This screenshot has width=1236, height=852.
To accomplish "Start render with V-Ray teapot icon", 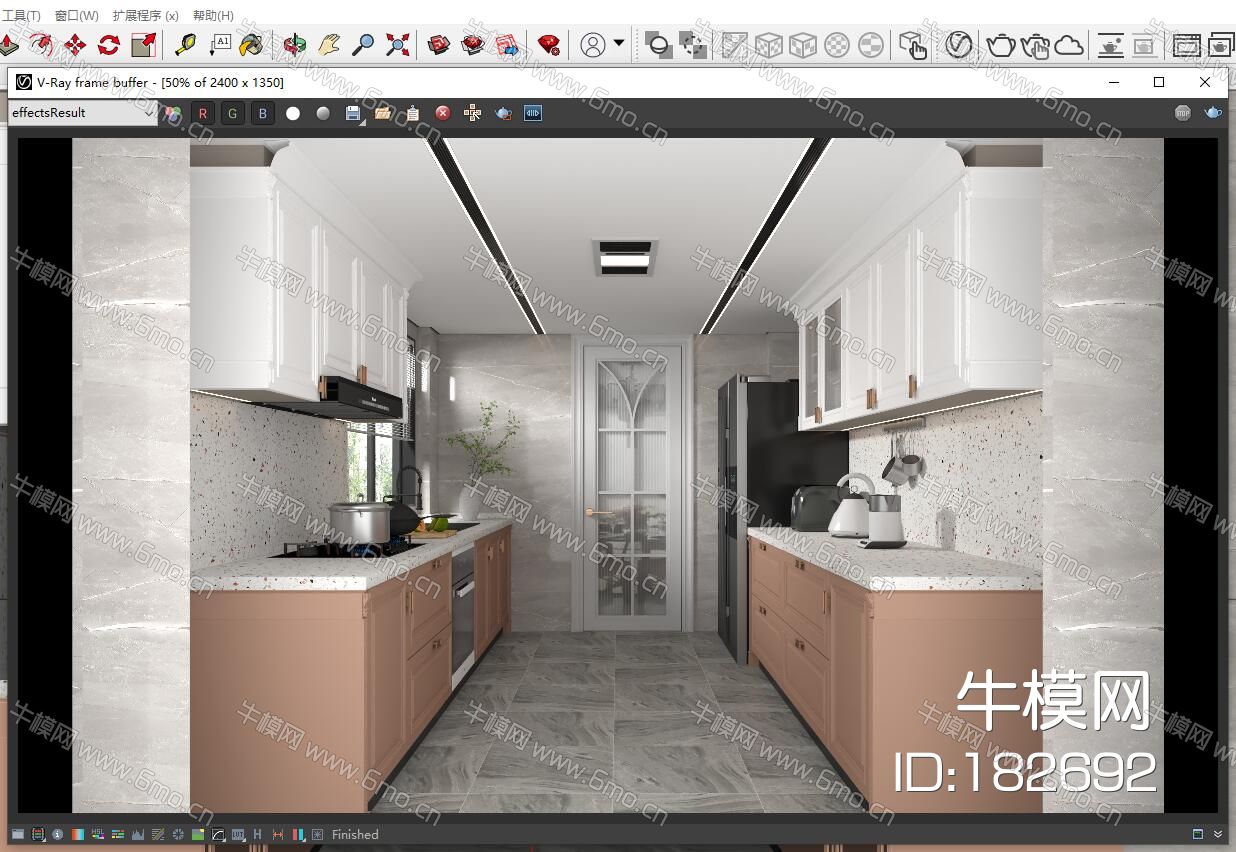I will pos(1000,44).
